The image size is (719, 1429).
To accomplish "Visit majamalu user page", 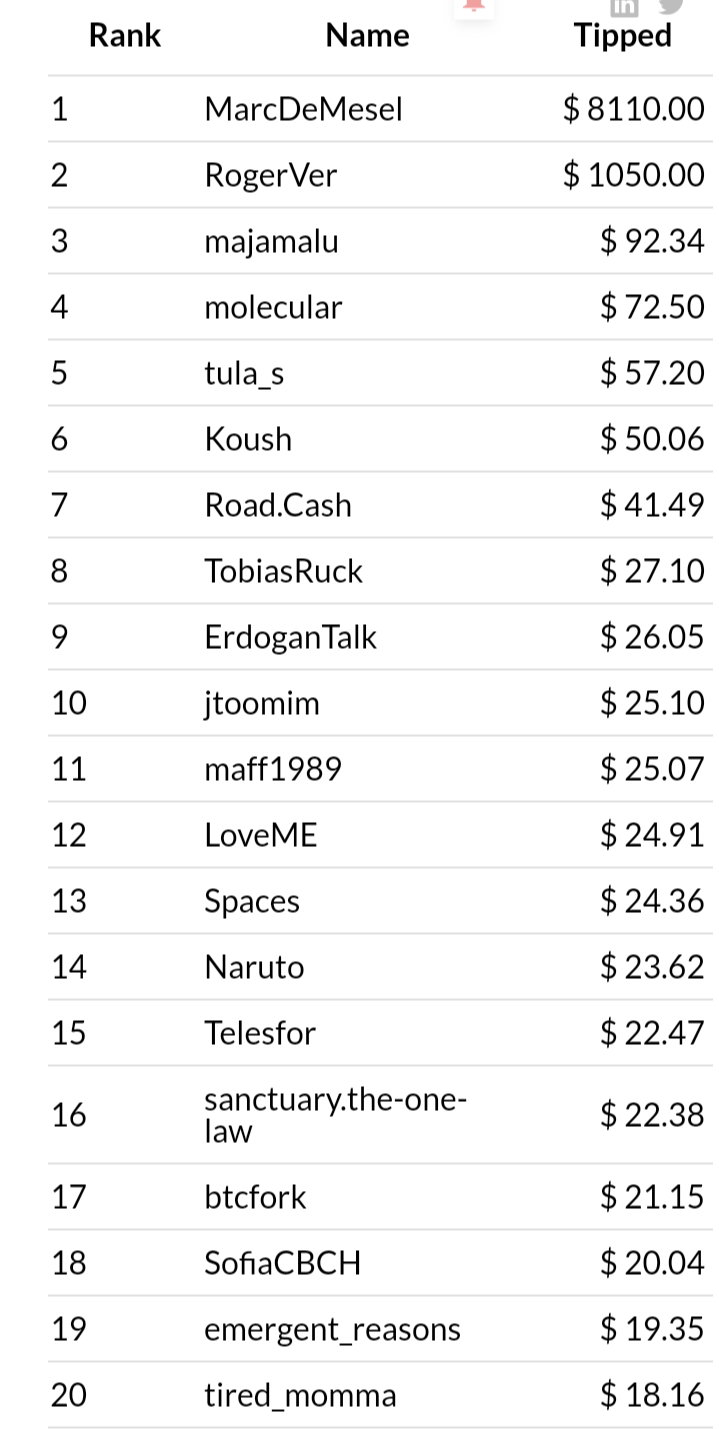I will [x=271, y=242].
